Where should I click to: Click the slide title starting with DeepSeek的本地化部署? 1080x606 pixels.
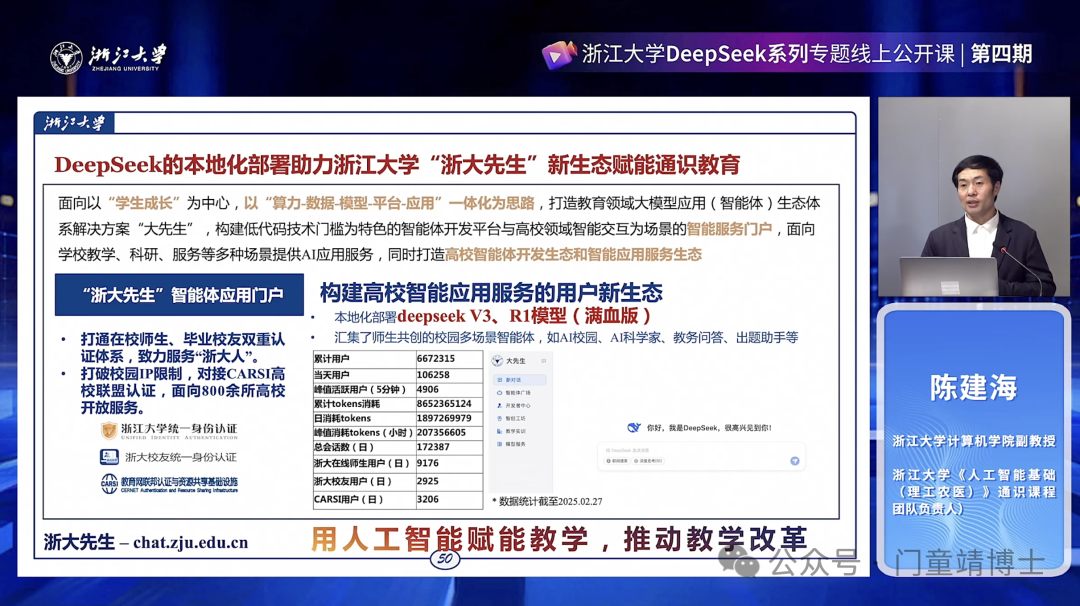tap(397, 165)
